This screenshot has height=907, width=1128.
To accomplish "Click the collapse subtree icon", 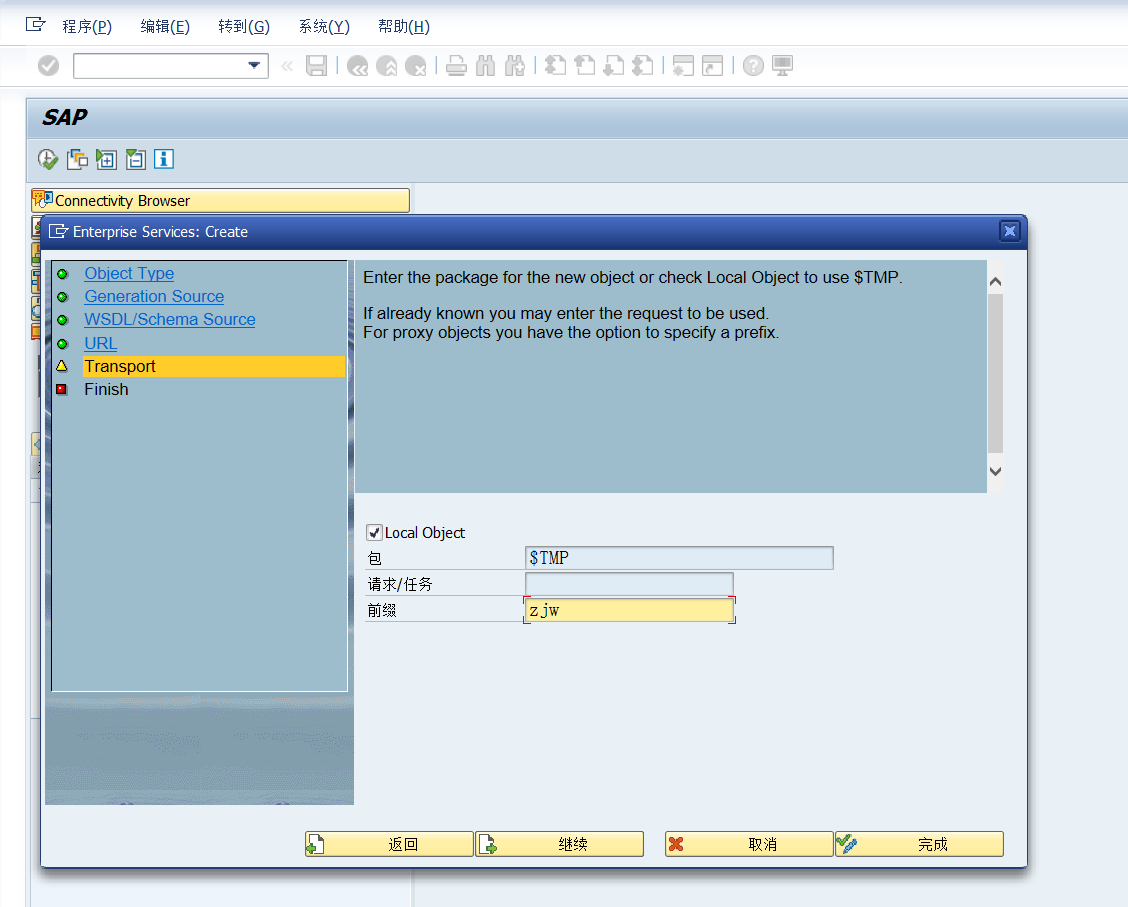I will (135, 159).
